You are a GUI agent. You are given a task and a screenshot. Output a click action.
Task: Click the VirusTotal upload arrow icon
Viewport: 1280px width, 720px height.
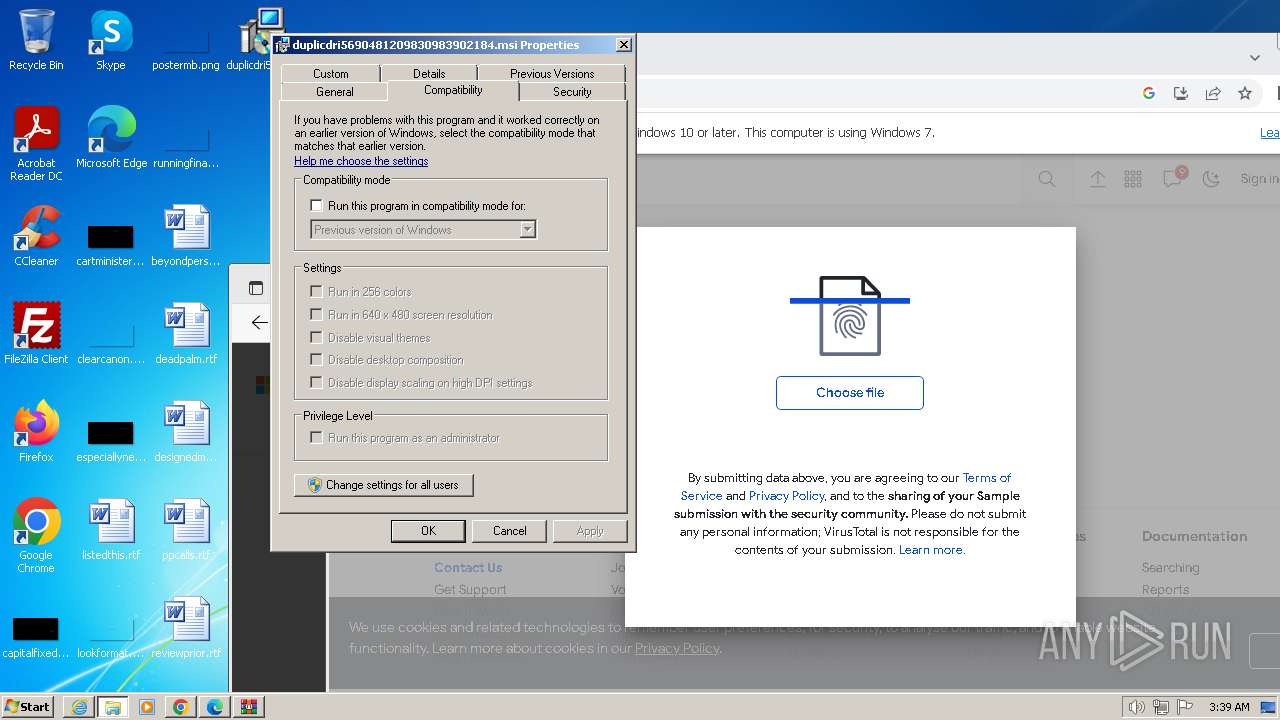[x=1098, y=179]
